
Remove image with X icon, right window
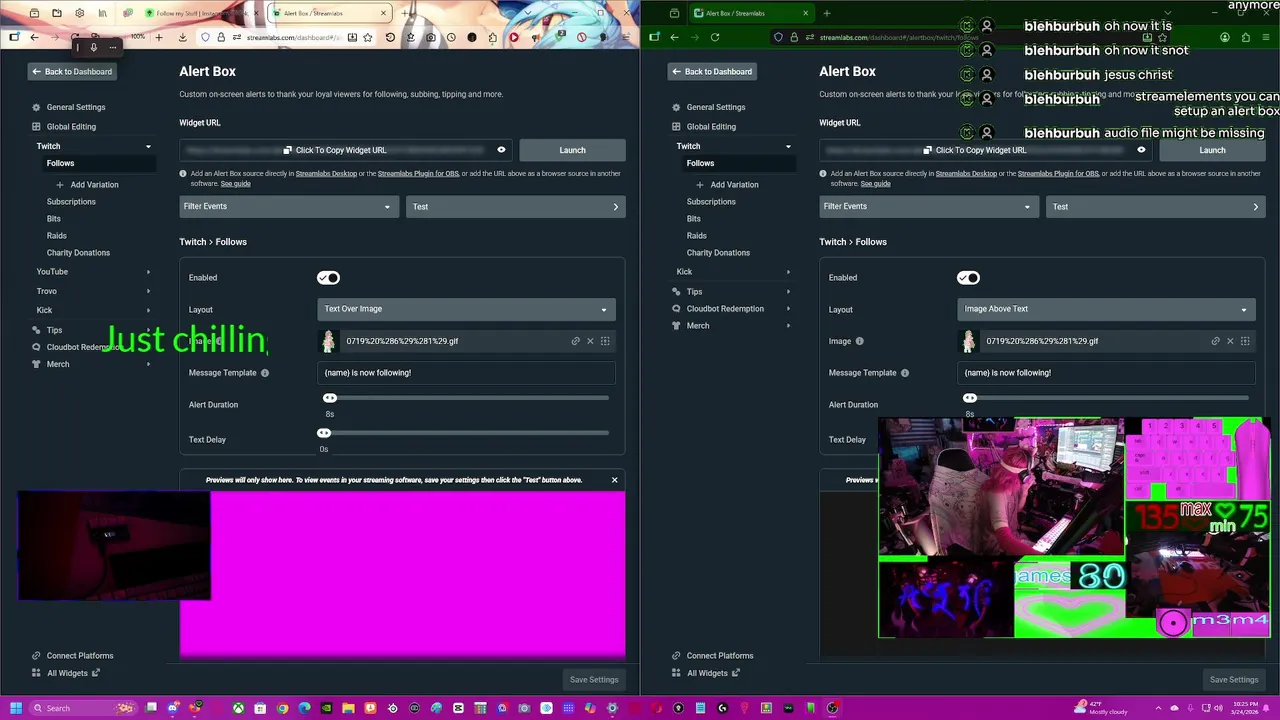1230,341
